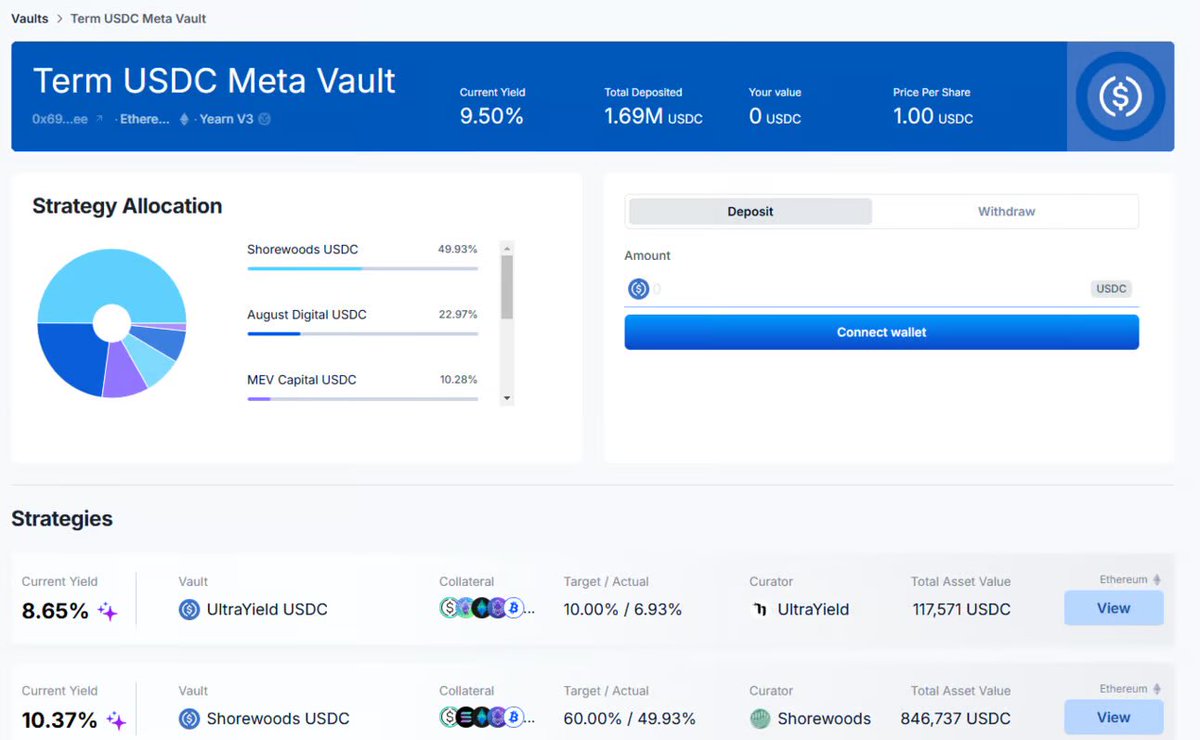Click the Shorewoods USDC allocation progress bar
Viewport: 1200px width, 740px height.
(x=362, y=268)
